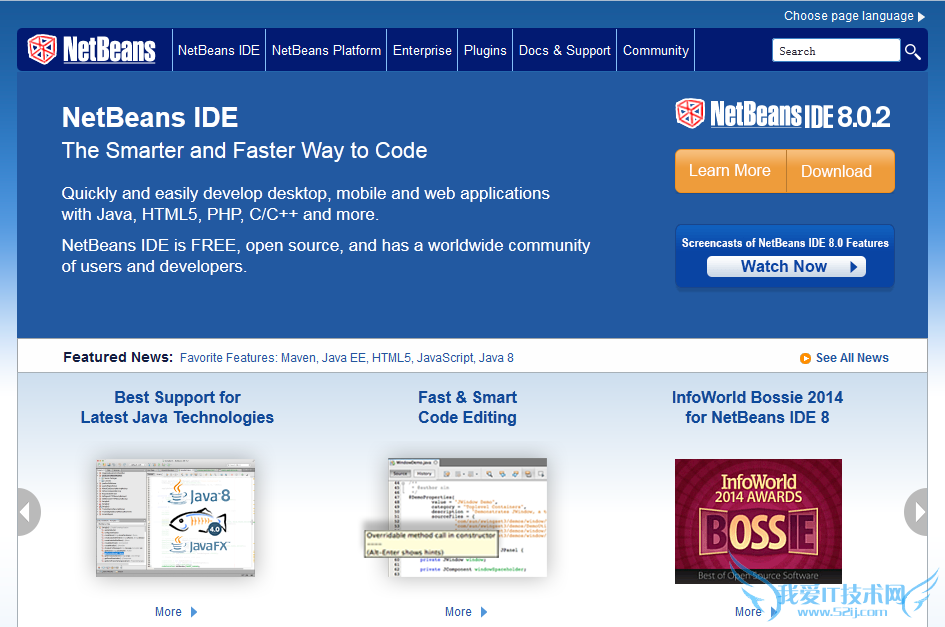Open the Enterprise menu
The height and width of the screenshot is (627, 945).
pyautogui.click(x=422, y=51)
